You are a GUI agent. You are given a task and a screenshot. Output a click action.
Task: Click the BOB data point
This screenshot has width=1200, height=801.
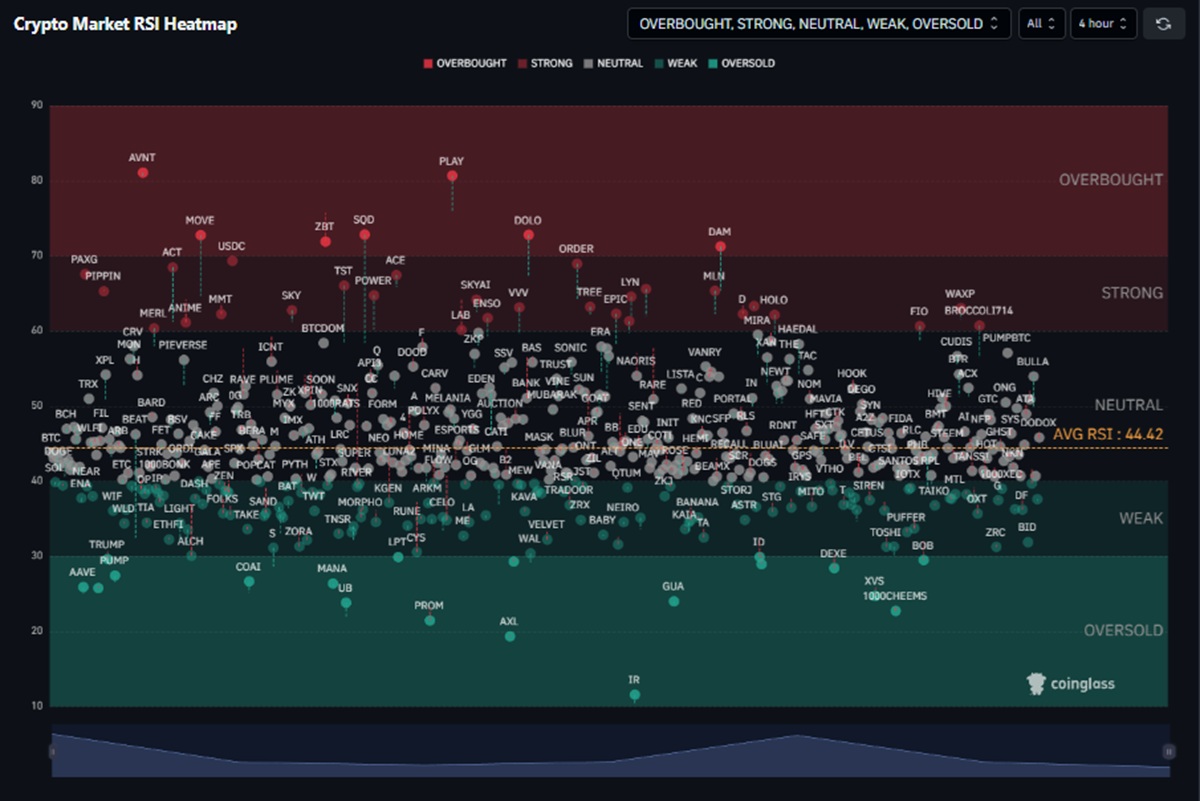click(923, 560)
